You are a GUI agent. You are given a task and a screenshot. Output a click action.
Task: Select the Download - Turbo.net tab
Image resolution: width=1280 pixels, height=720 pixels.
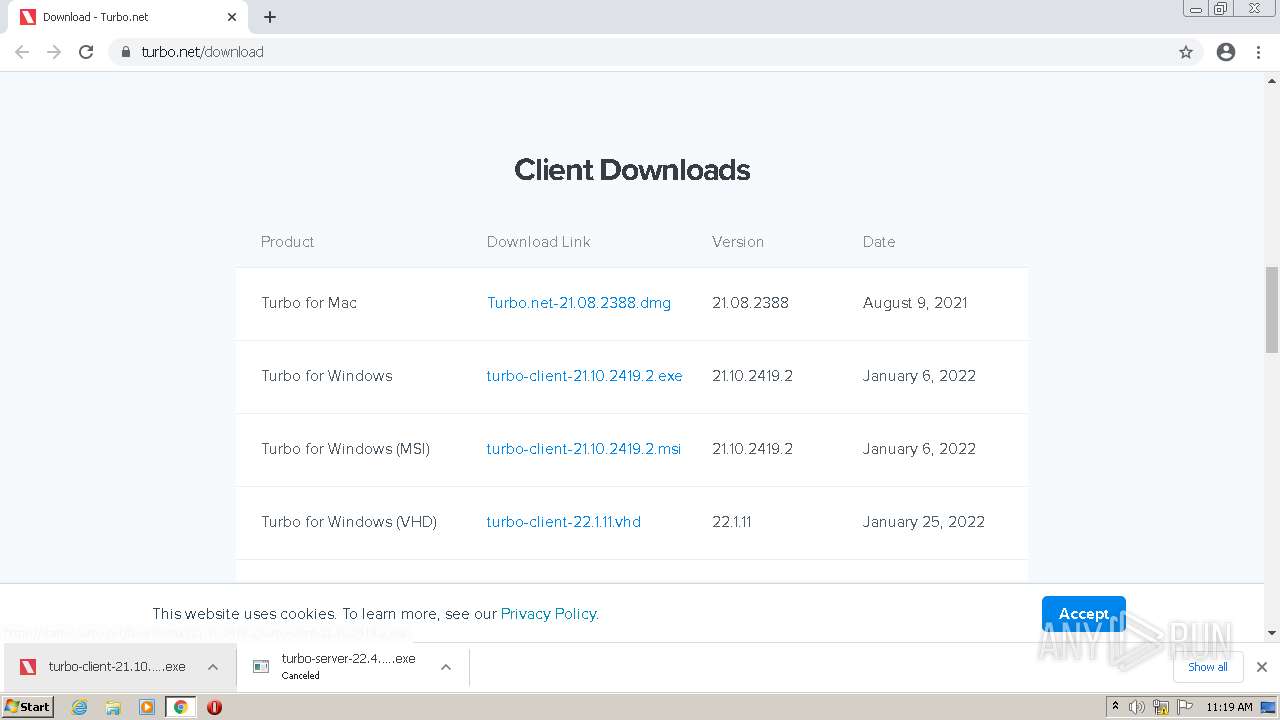click(x=127, y=17)
